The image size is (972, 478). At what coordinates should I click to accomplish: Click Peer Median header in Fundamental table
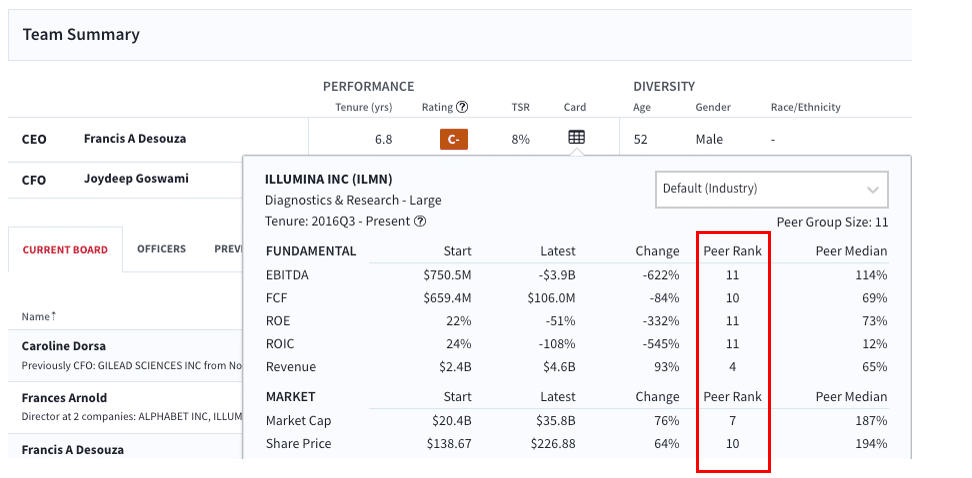click(851, 251)
